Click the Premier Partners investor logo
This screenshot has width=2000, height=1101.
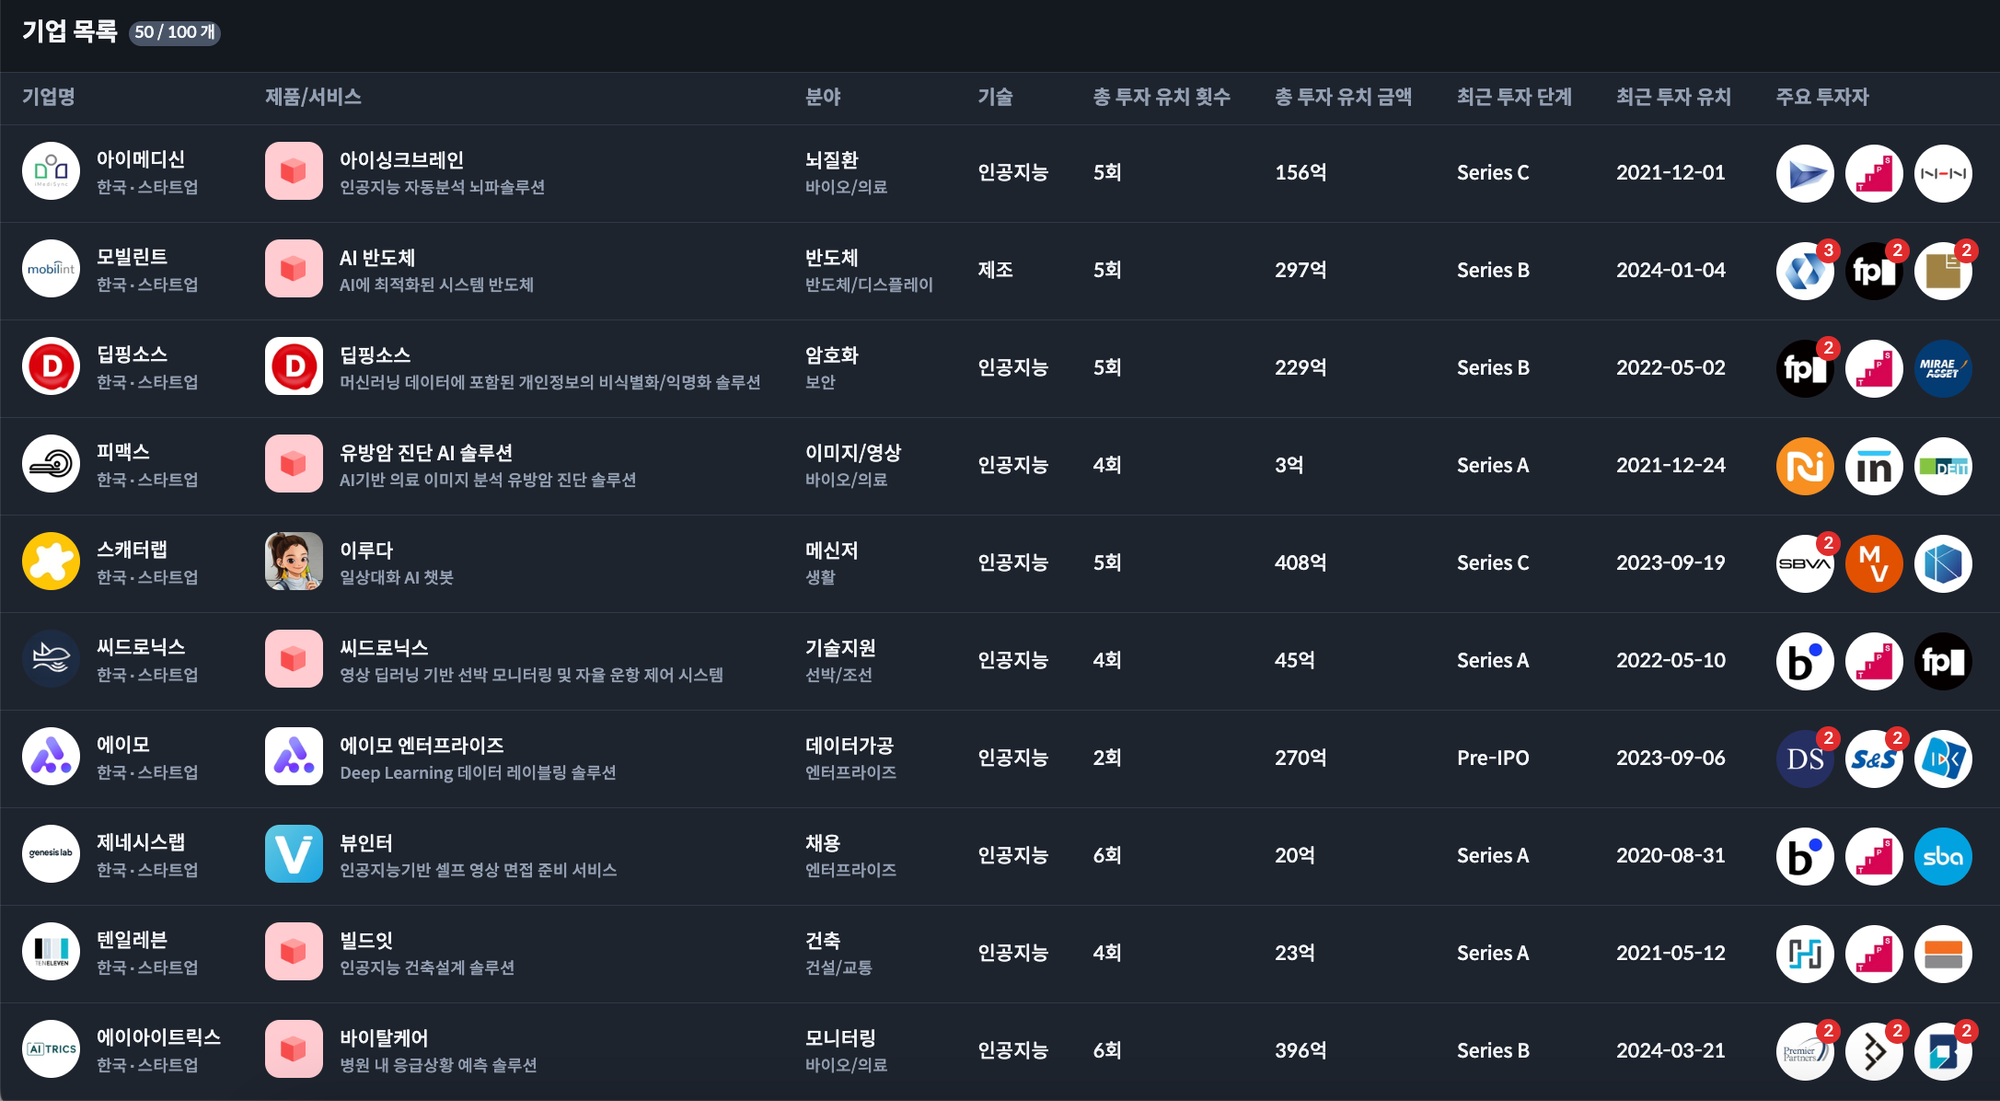pos(1804,1050)
